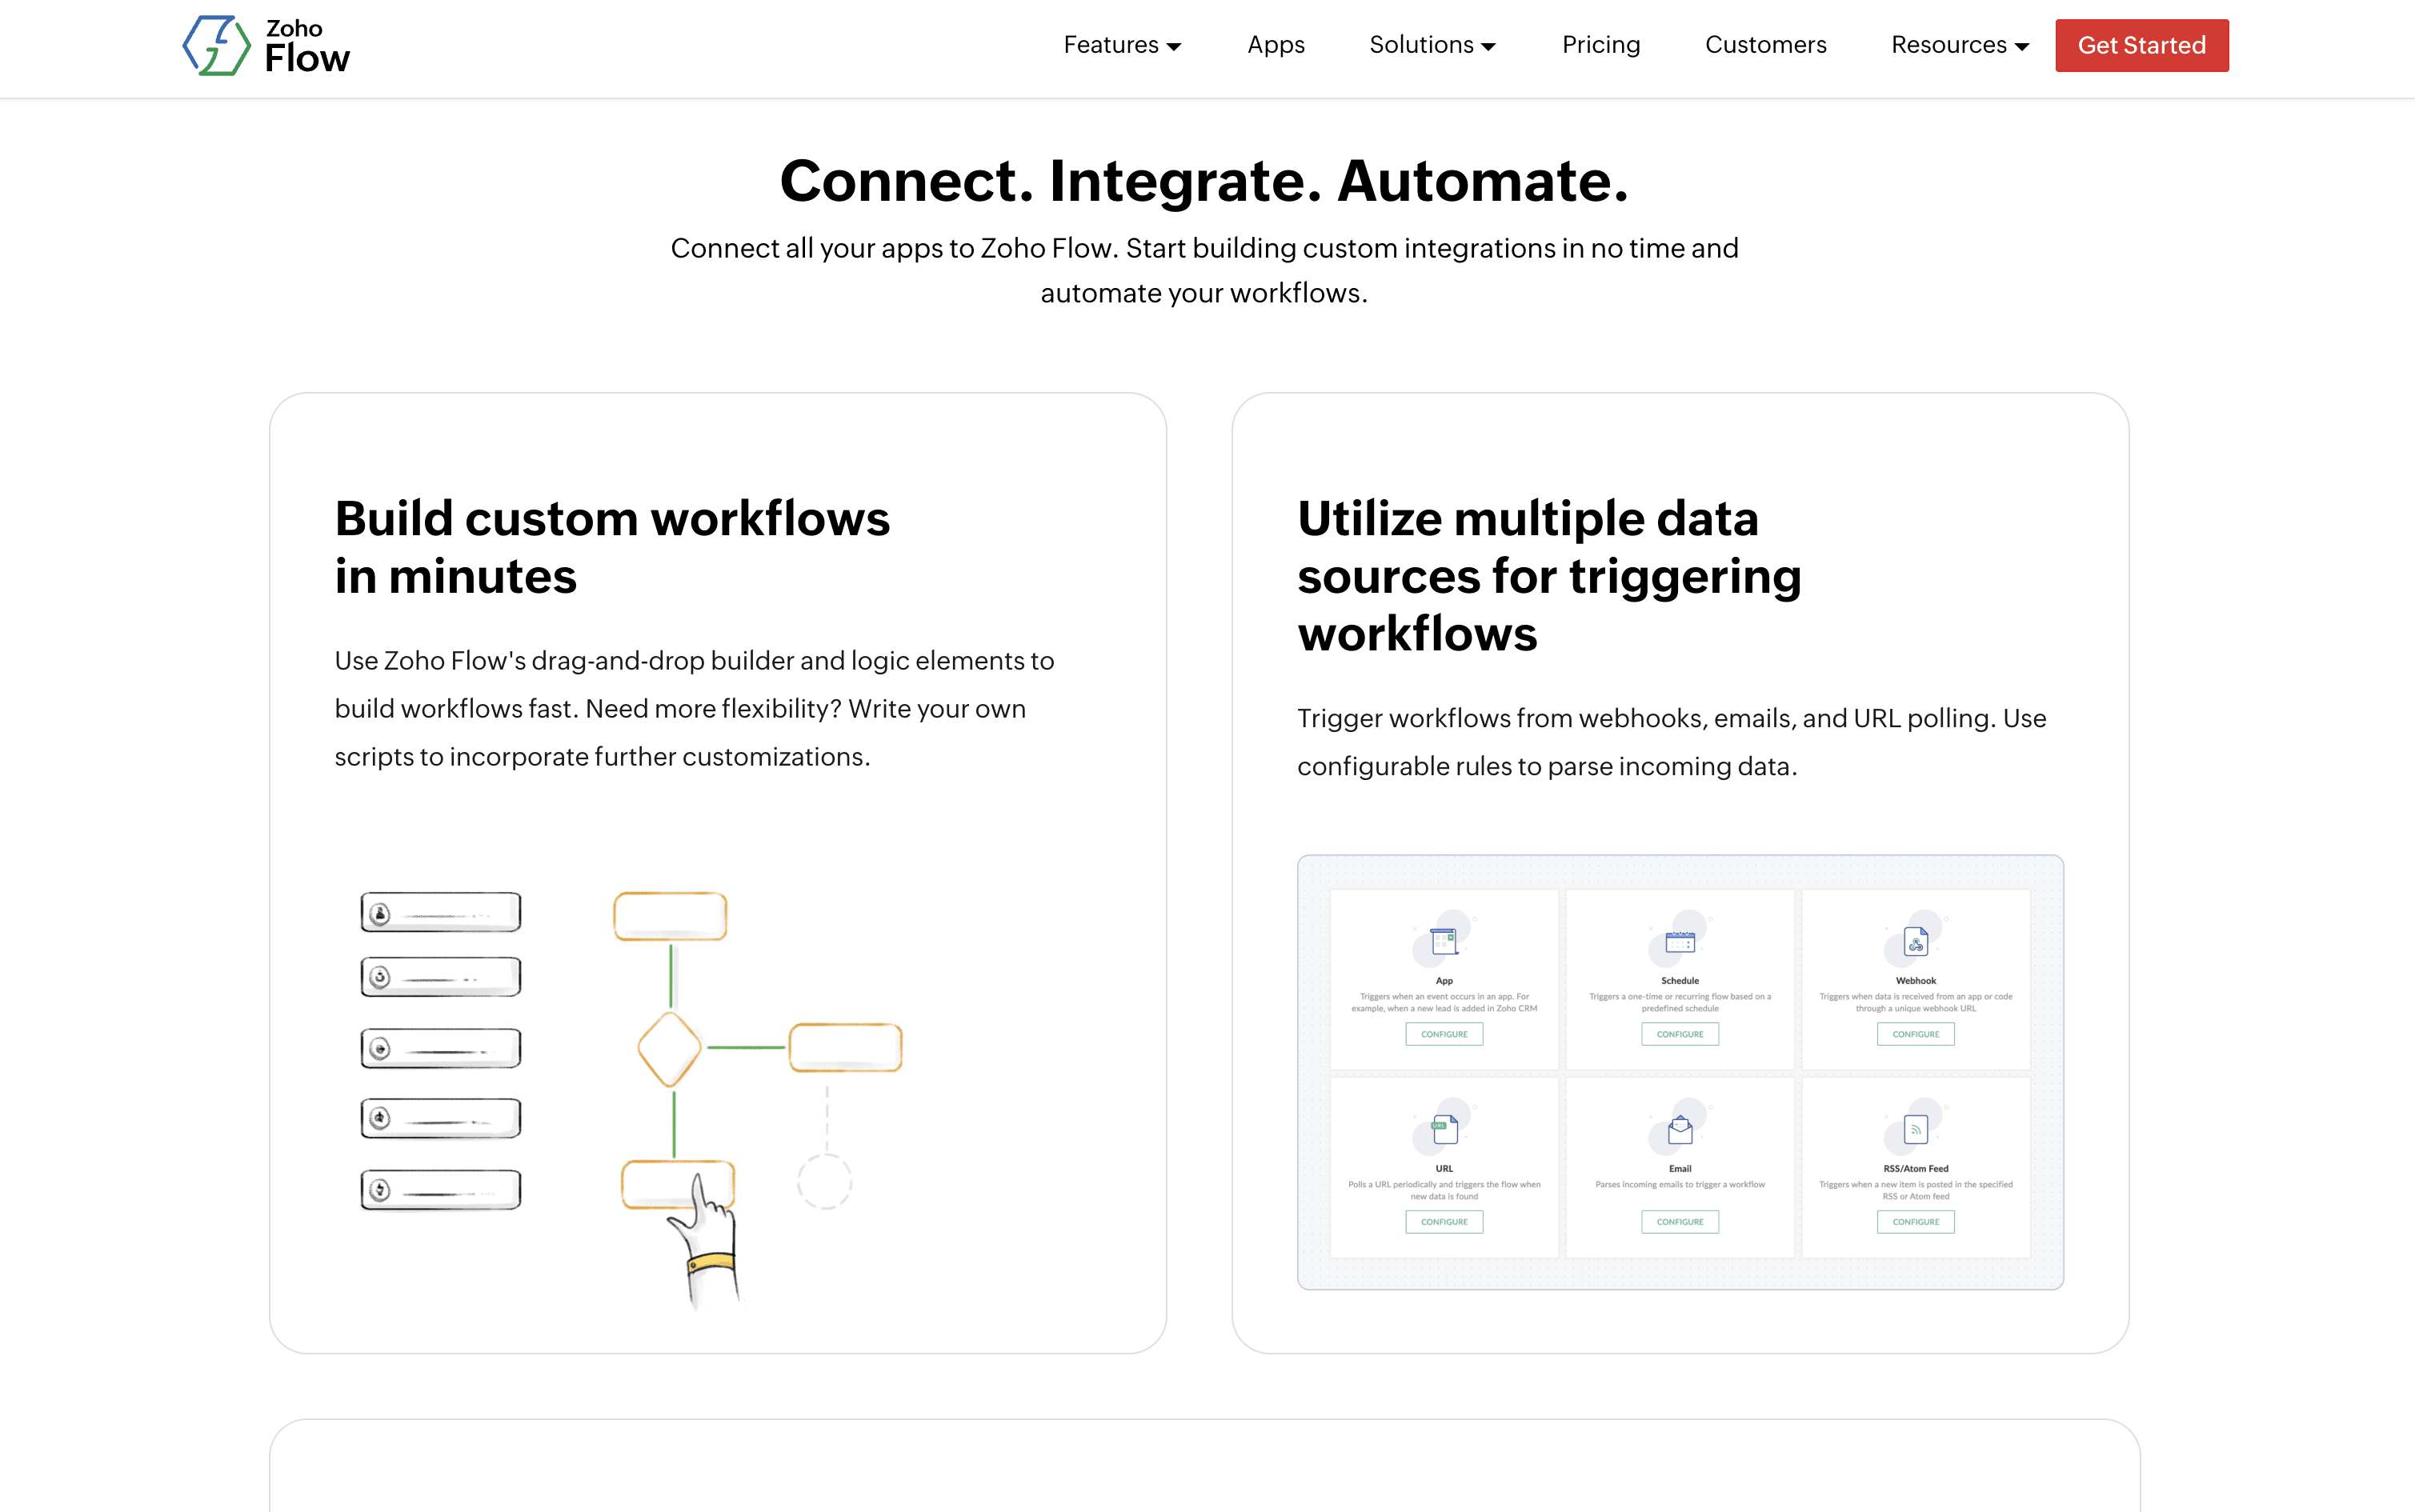Click the Get Started button
The width and height of the screenshot is (2415, 1512).
tap(2142, 45)
